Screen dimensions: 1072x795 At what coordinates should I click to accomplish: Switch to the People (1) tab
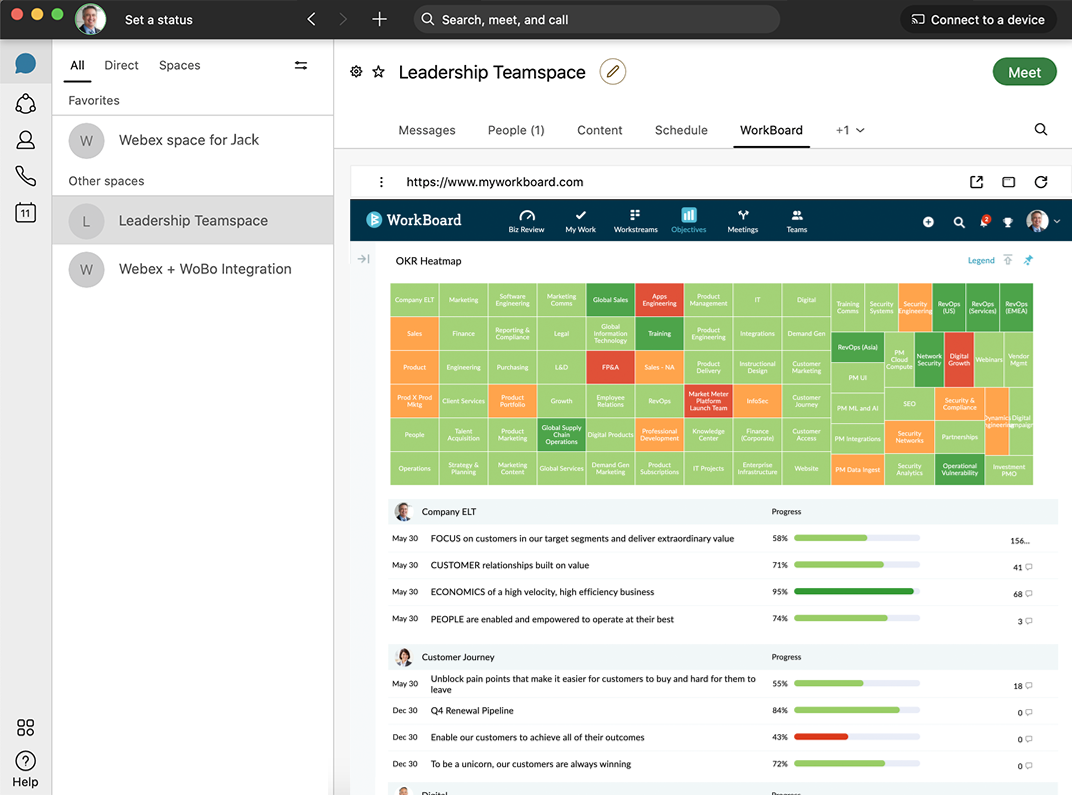point(516,130)
